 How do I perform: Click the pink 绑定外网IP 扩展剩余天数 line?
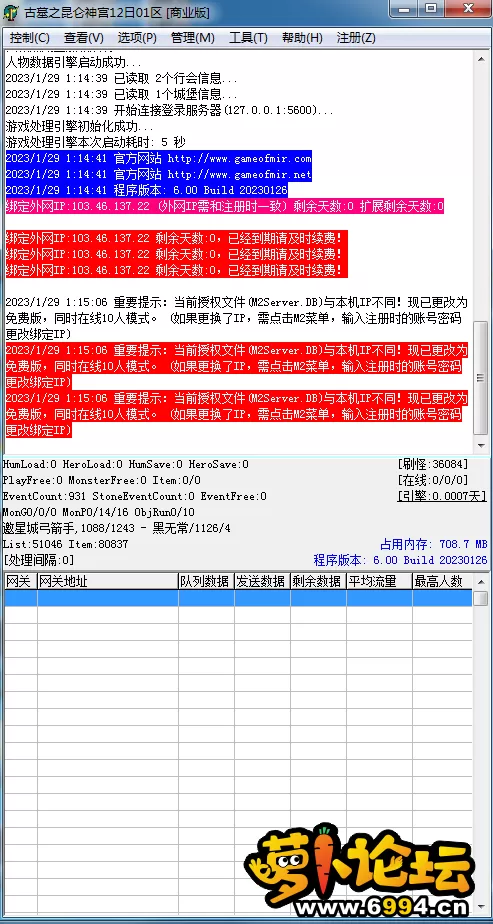tap(224, 206)
